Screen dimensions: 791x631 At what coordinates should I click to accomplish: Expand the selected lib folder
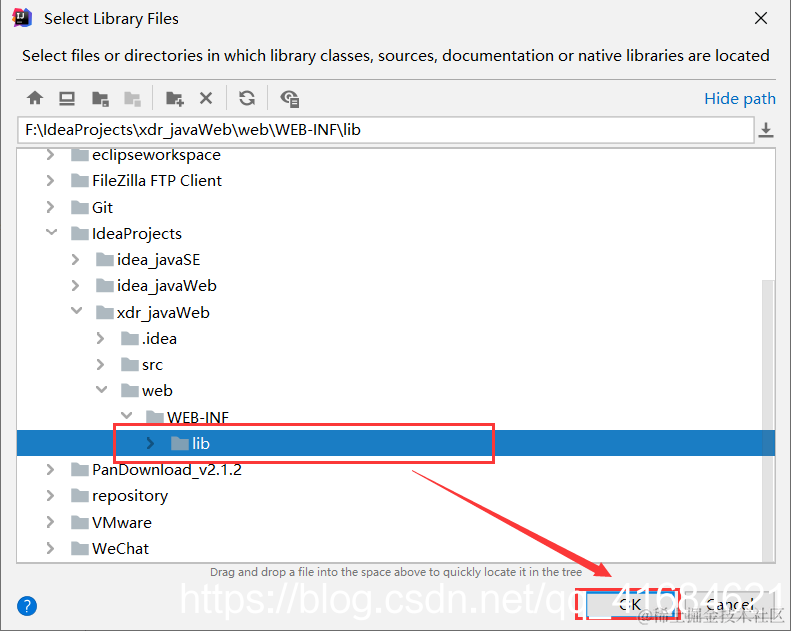coord(150,443)
